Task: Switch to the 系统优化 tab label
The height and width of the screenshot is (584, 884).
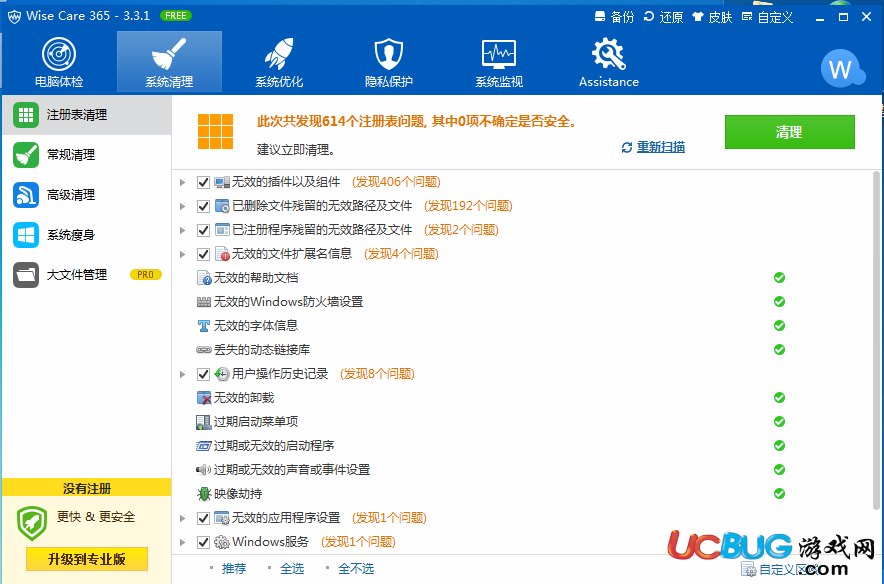Action: click(279, 82)
